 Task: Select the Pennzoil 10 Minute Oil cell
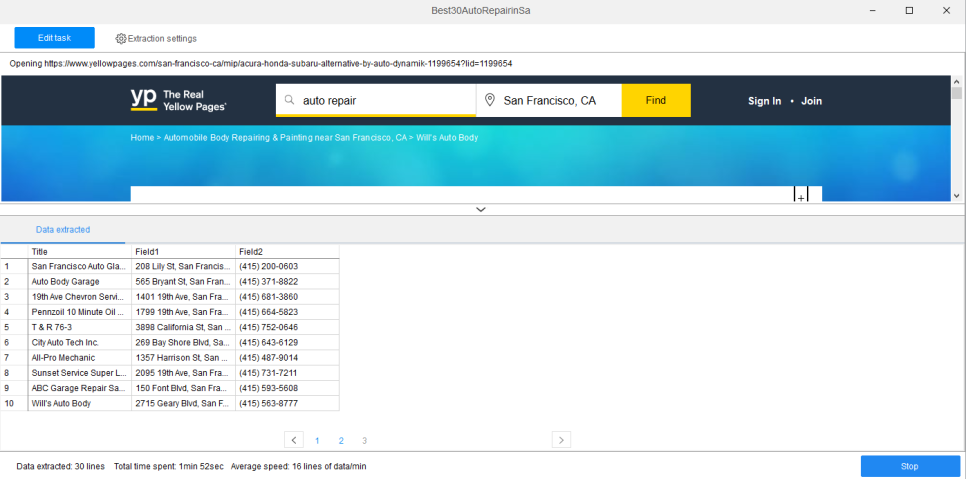point(79,312)
